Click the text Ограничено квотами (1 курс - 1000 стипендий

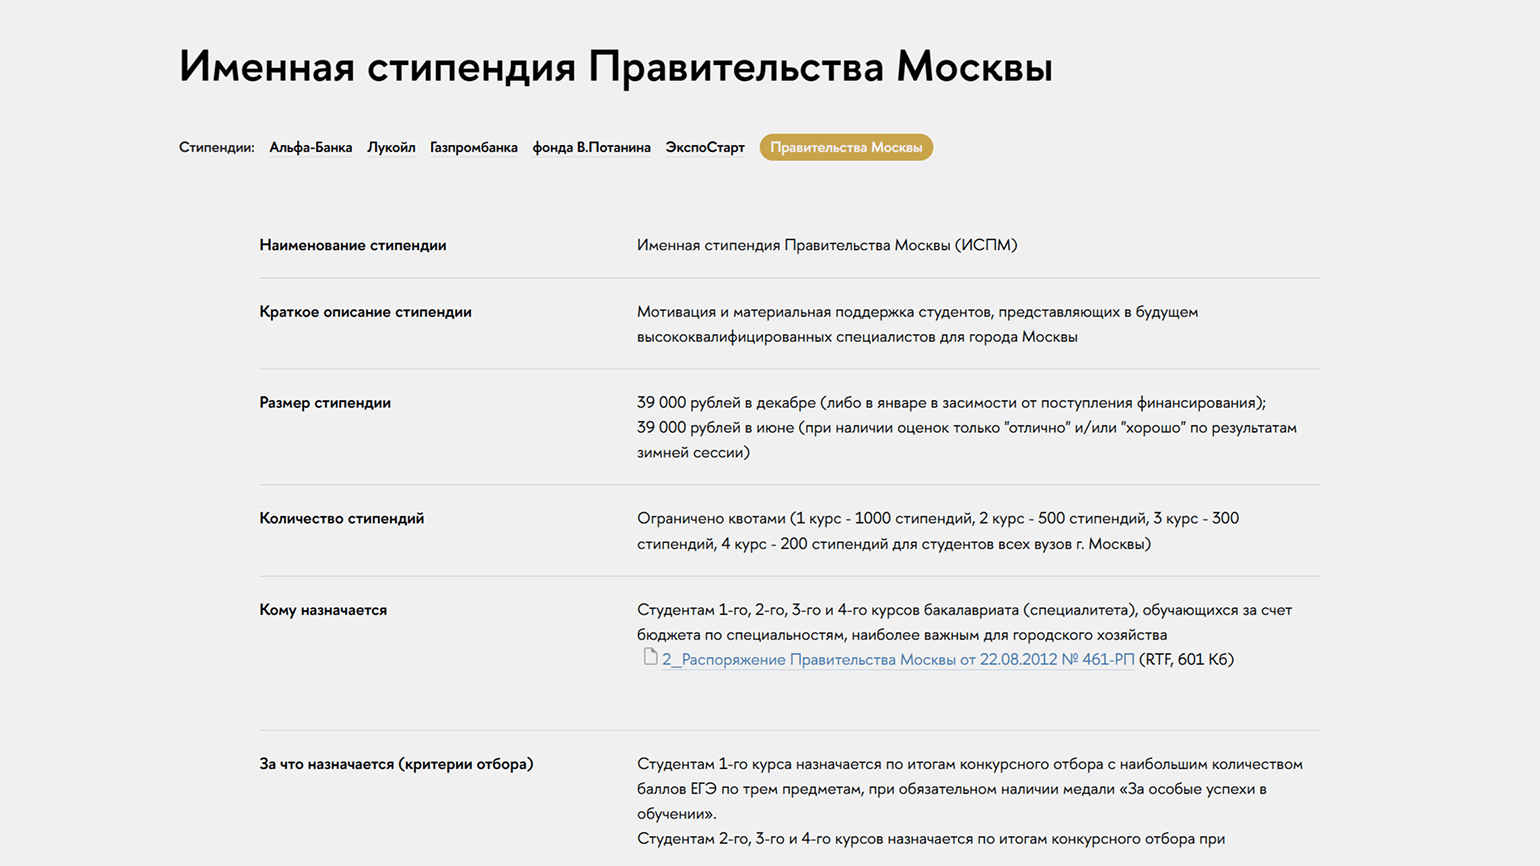tap(938, 531)
